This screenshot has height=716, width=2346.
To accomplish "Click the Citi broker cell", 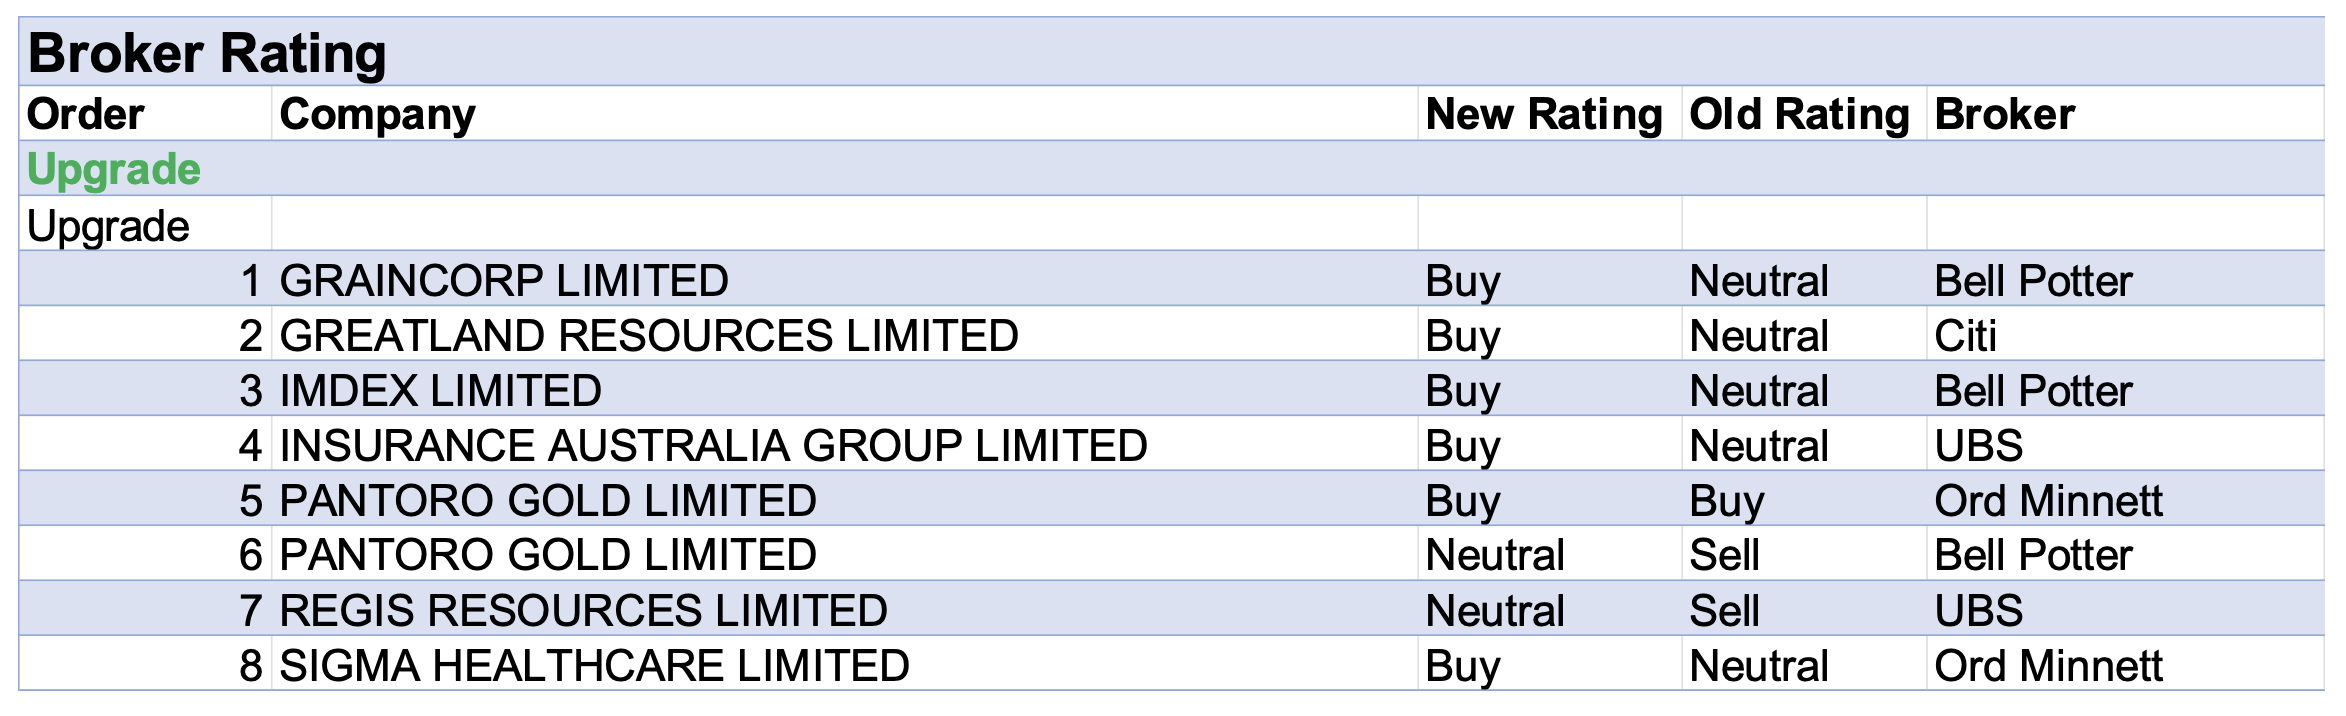I will coord(1965,335).
